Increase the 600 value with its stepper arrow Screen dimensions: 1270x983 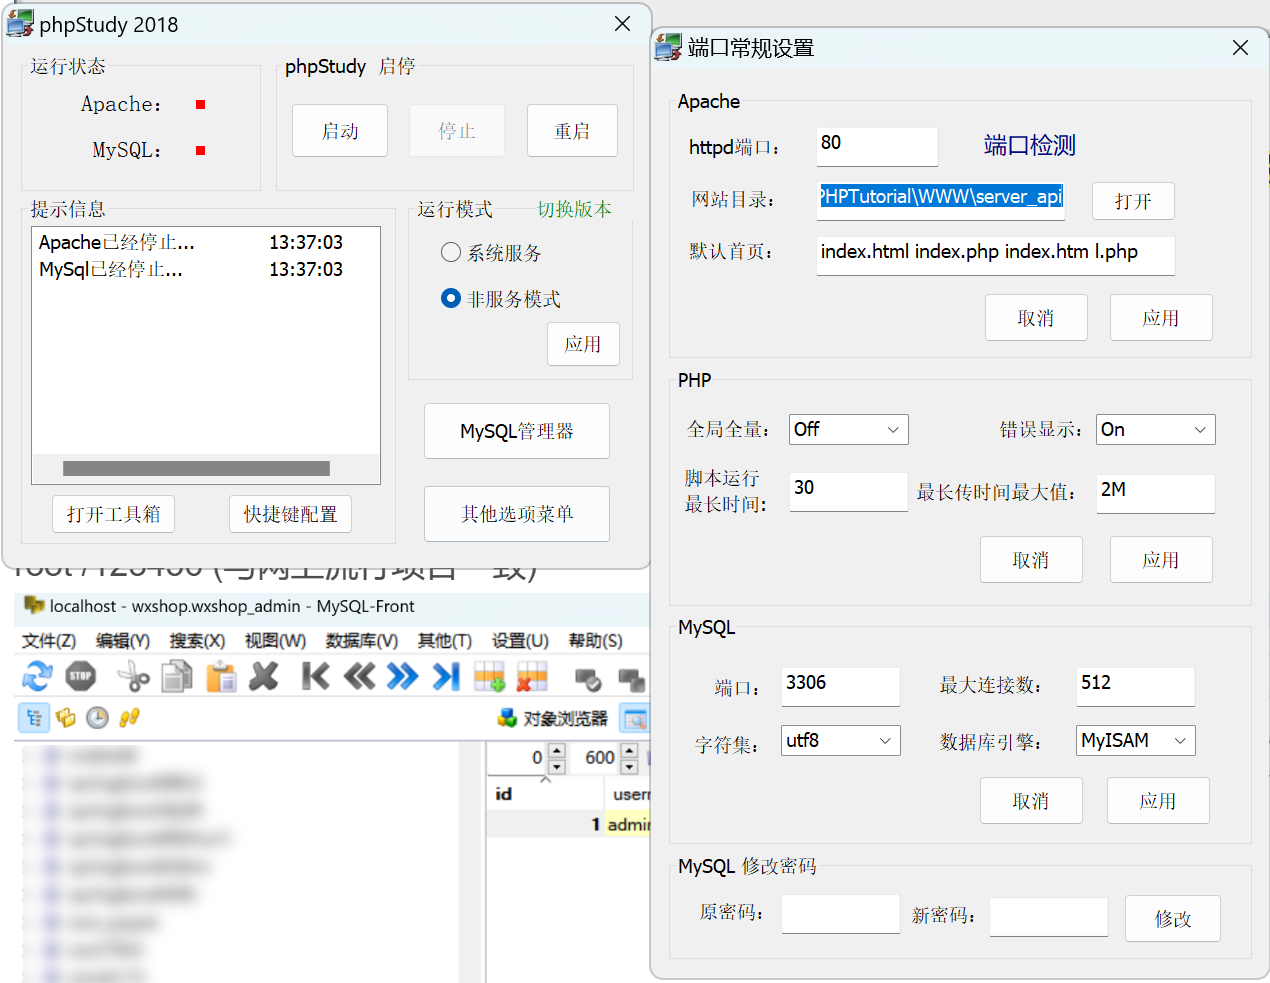click(x=628, y=752)
